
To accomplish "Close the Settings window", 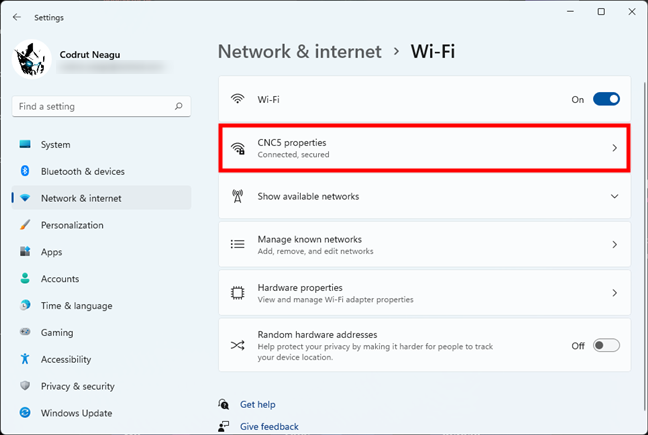I will [x=632, y=12].
